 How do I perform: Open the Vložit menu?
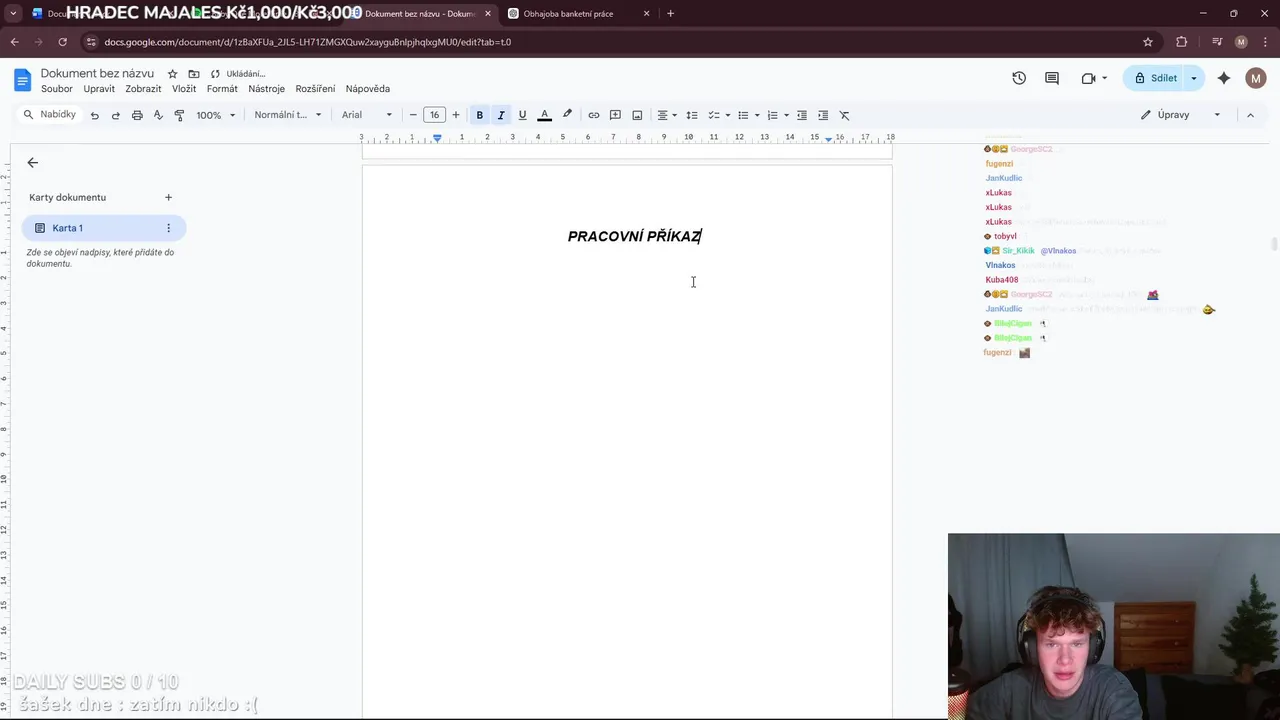(x=184, y=89)
